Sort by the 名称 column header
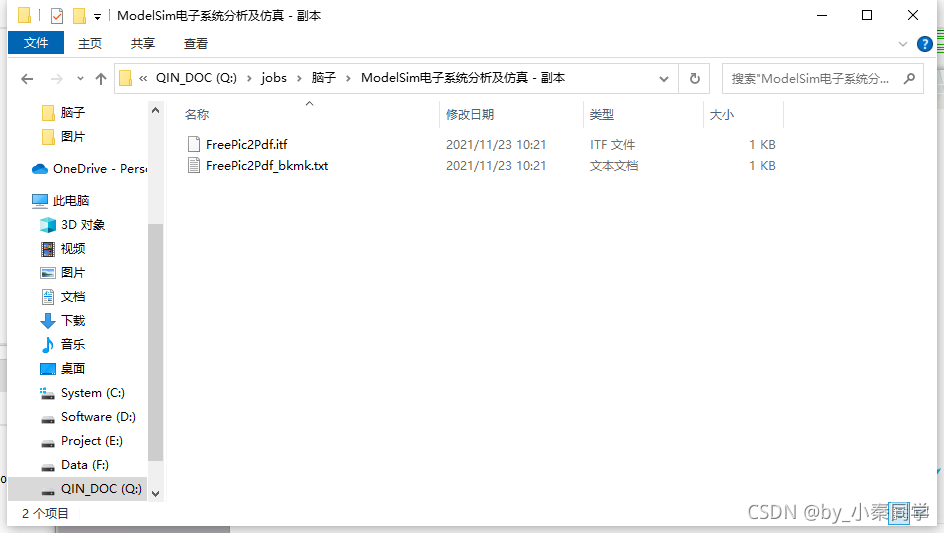 pyautogui.click(x=197, y=114)
